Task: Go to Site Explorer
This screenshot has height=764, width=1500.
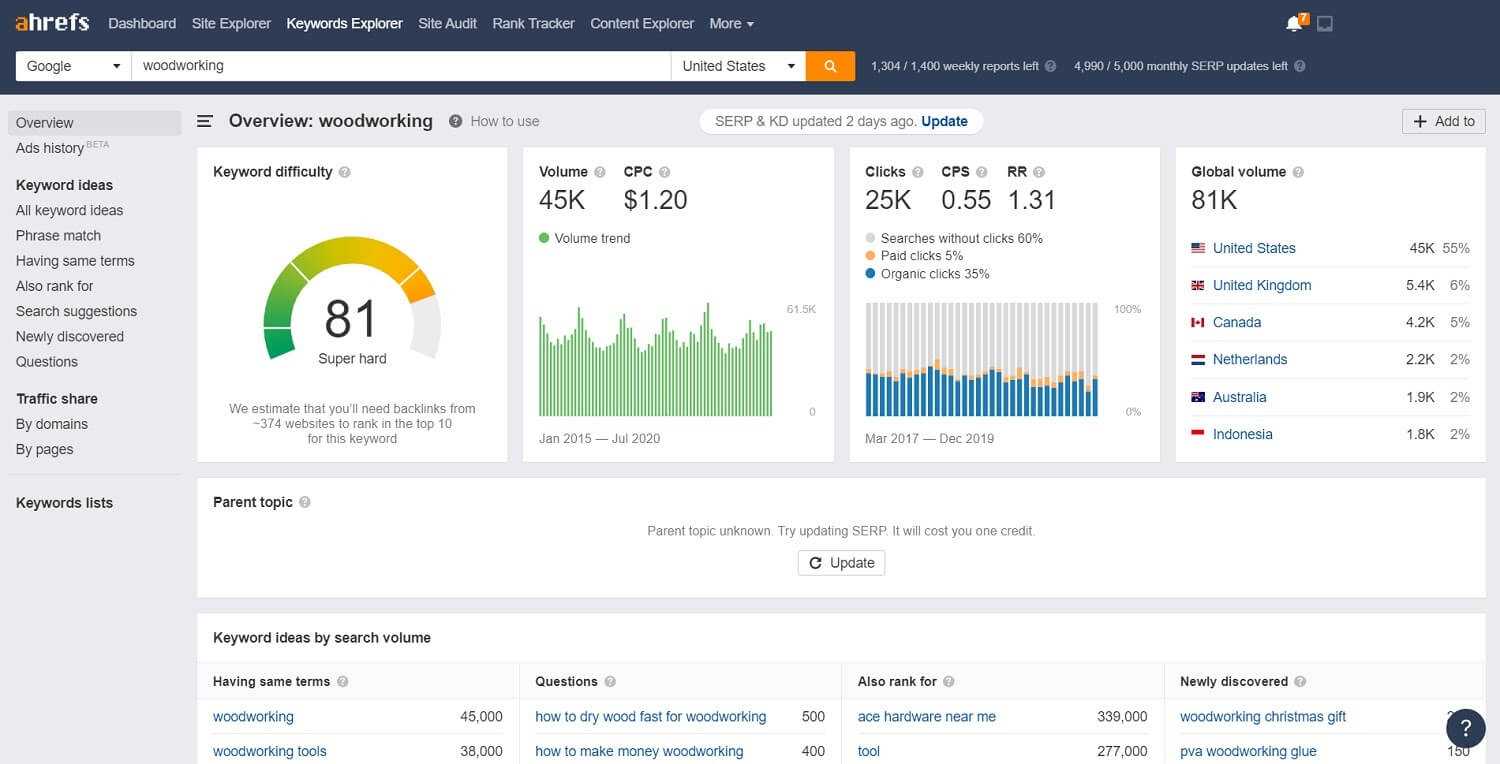Action: click(x=231, y=23)
